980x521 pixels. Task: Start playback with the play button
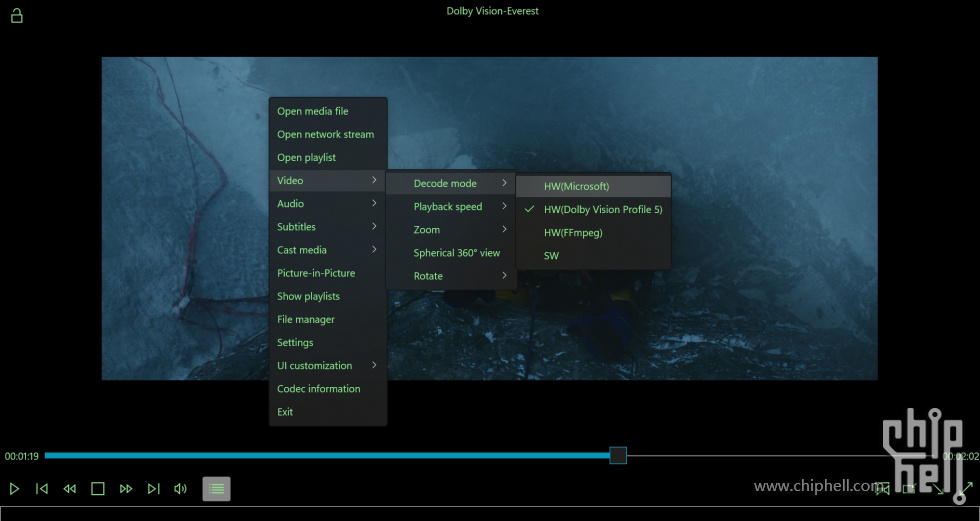14,489
